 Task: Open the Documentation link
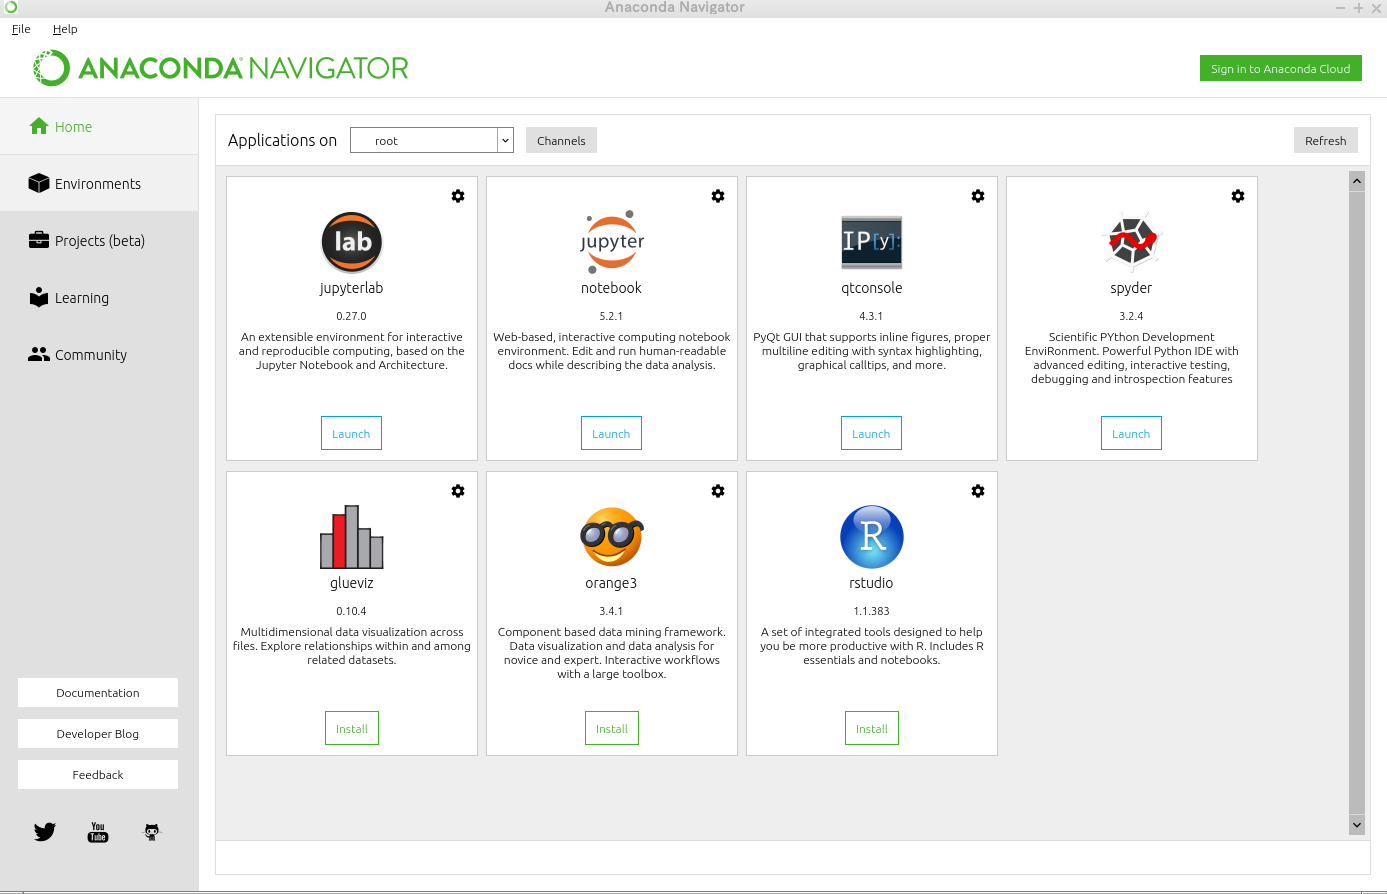98,692
